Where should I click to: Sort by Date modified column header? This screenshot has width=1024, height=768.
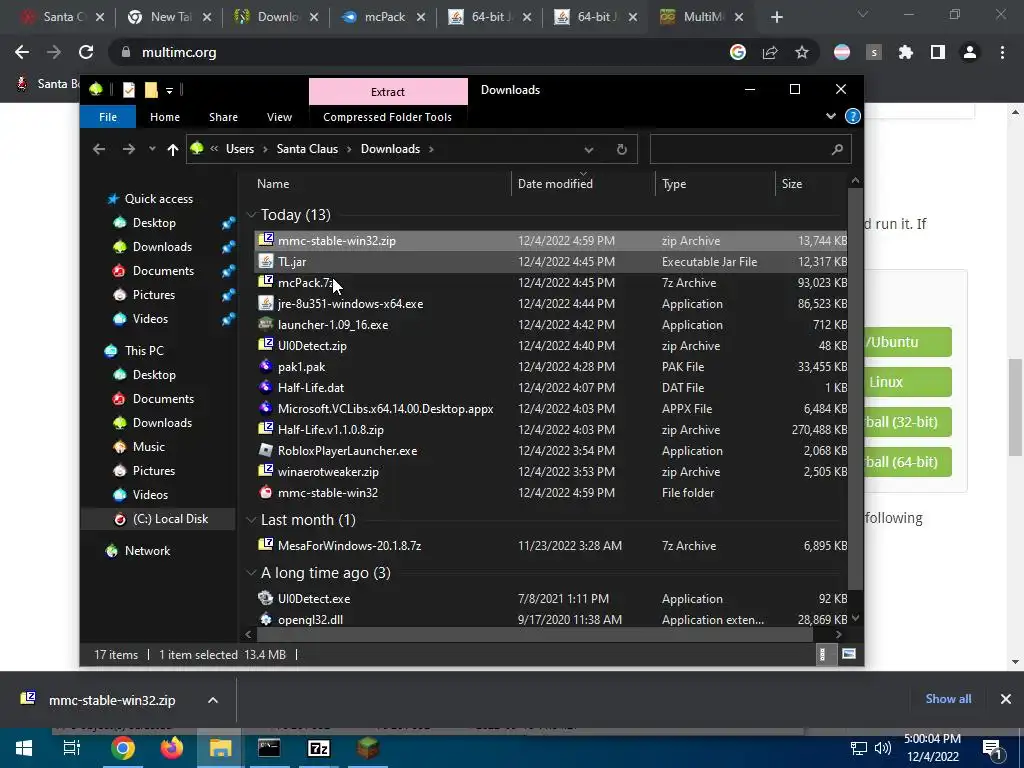[x=555, y=184]
